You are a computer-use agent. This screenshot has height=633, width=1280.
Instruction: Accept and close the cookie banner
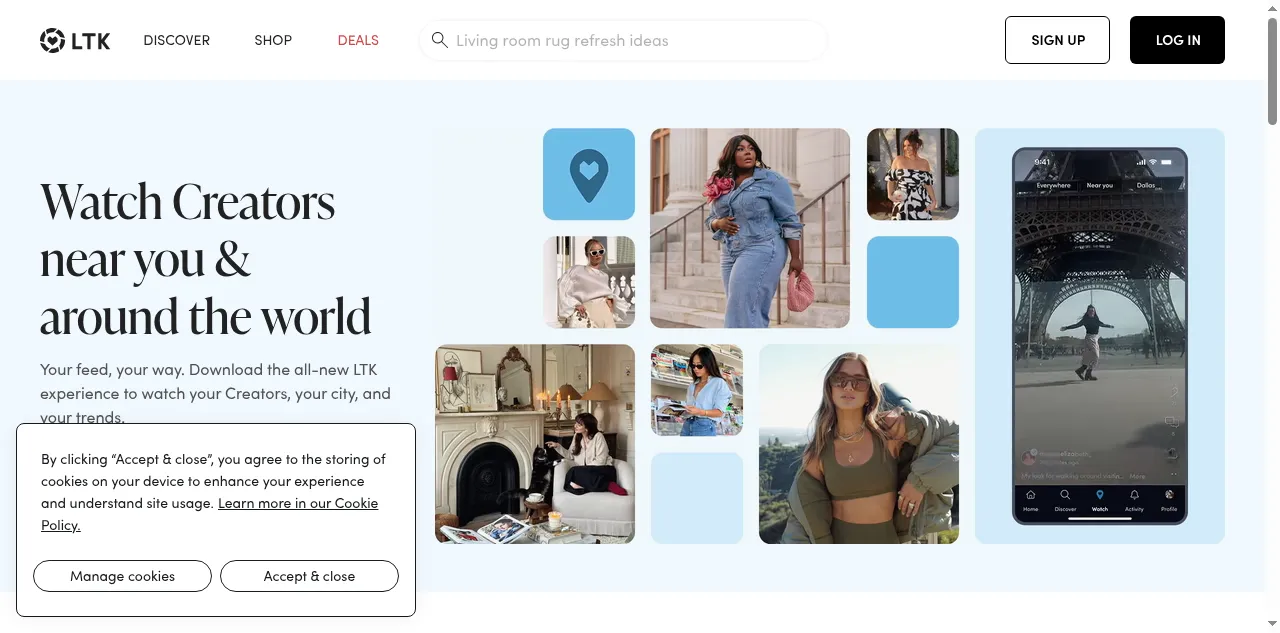[309, 576]
